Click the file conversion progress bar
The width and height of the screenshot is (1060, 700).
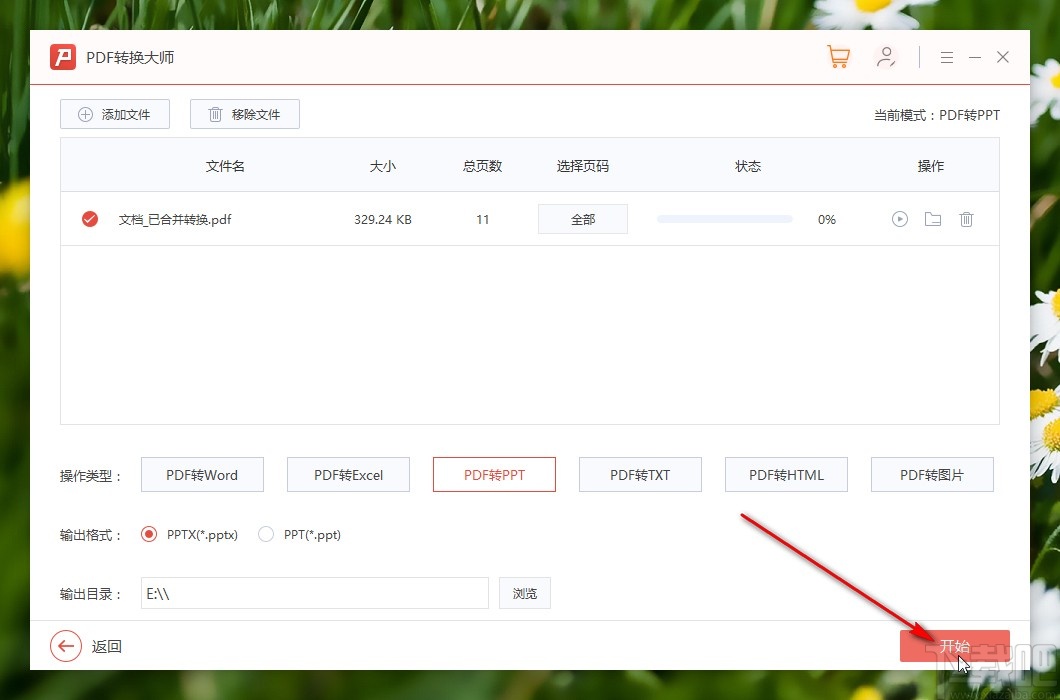pos(724,219)
